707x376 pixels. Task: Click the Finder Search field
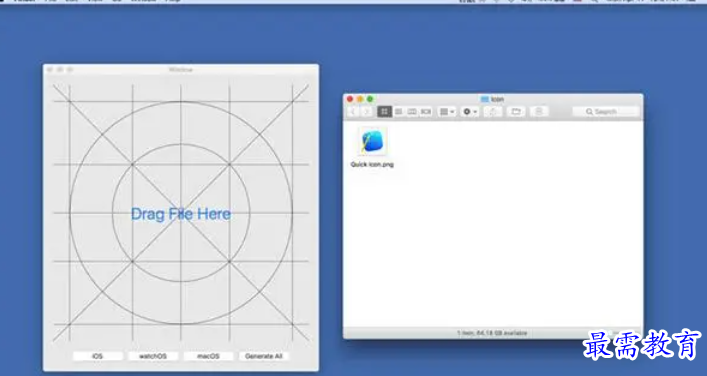(606, 111)
